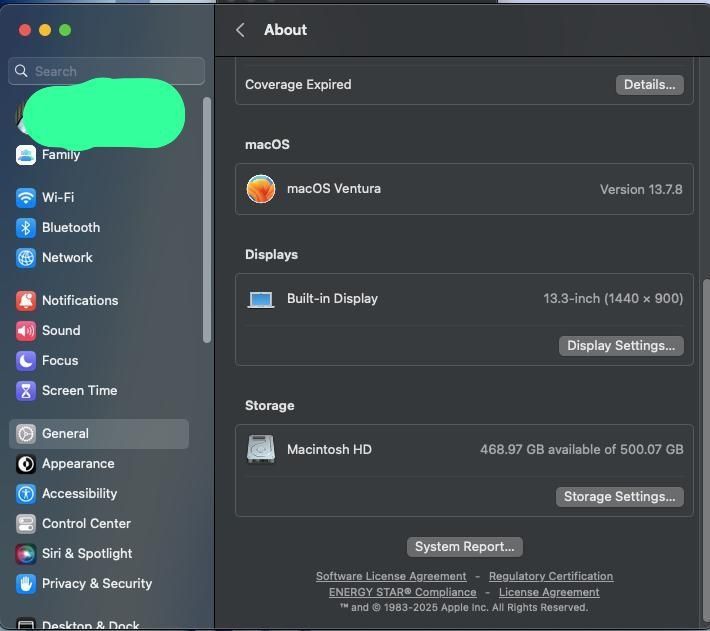Click the Bluetooth icon in sidebar
The height and width of the screenshot is (631, 710).
[x=26, y=228]
